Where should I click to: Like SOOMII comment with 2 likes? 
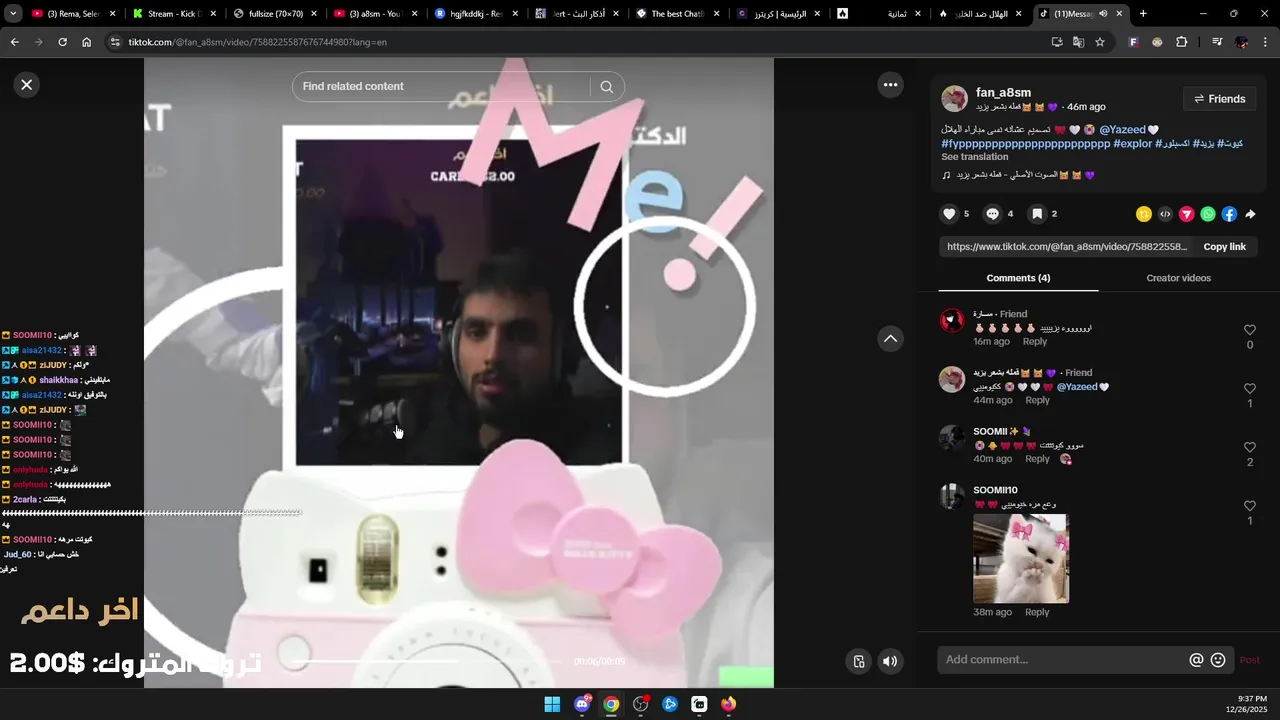(1249, 448)
